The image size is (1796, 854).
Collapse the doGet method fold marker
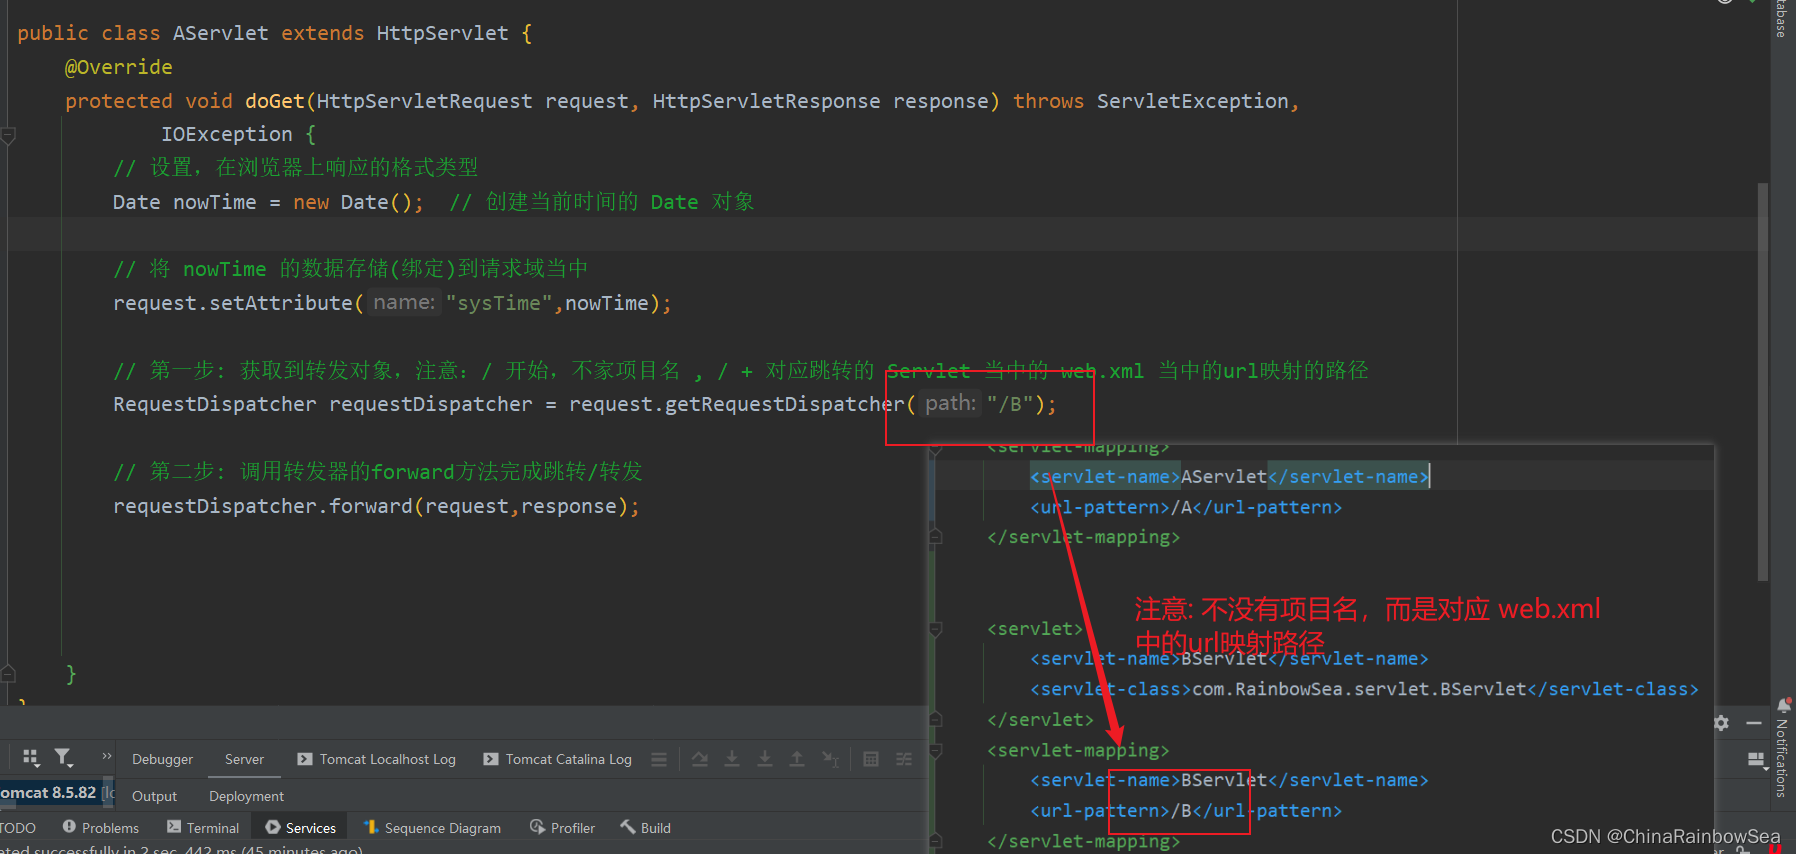tap(8, 134)
